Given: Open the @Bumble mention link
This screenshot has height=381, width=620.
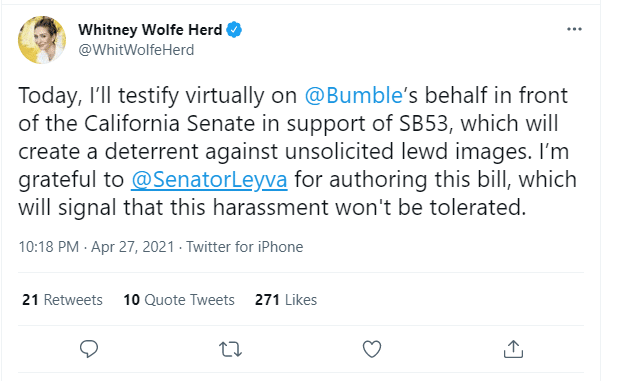Looking at the screenshot, I should coord(353,96).
